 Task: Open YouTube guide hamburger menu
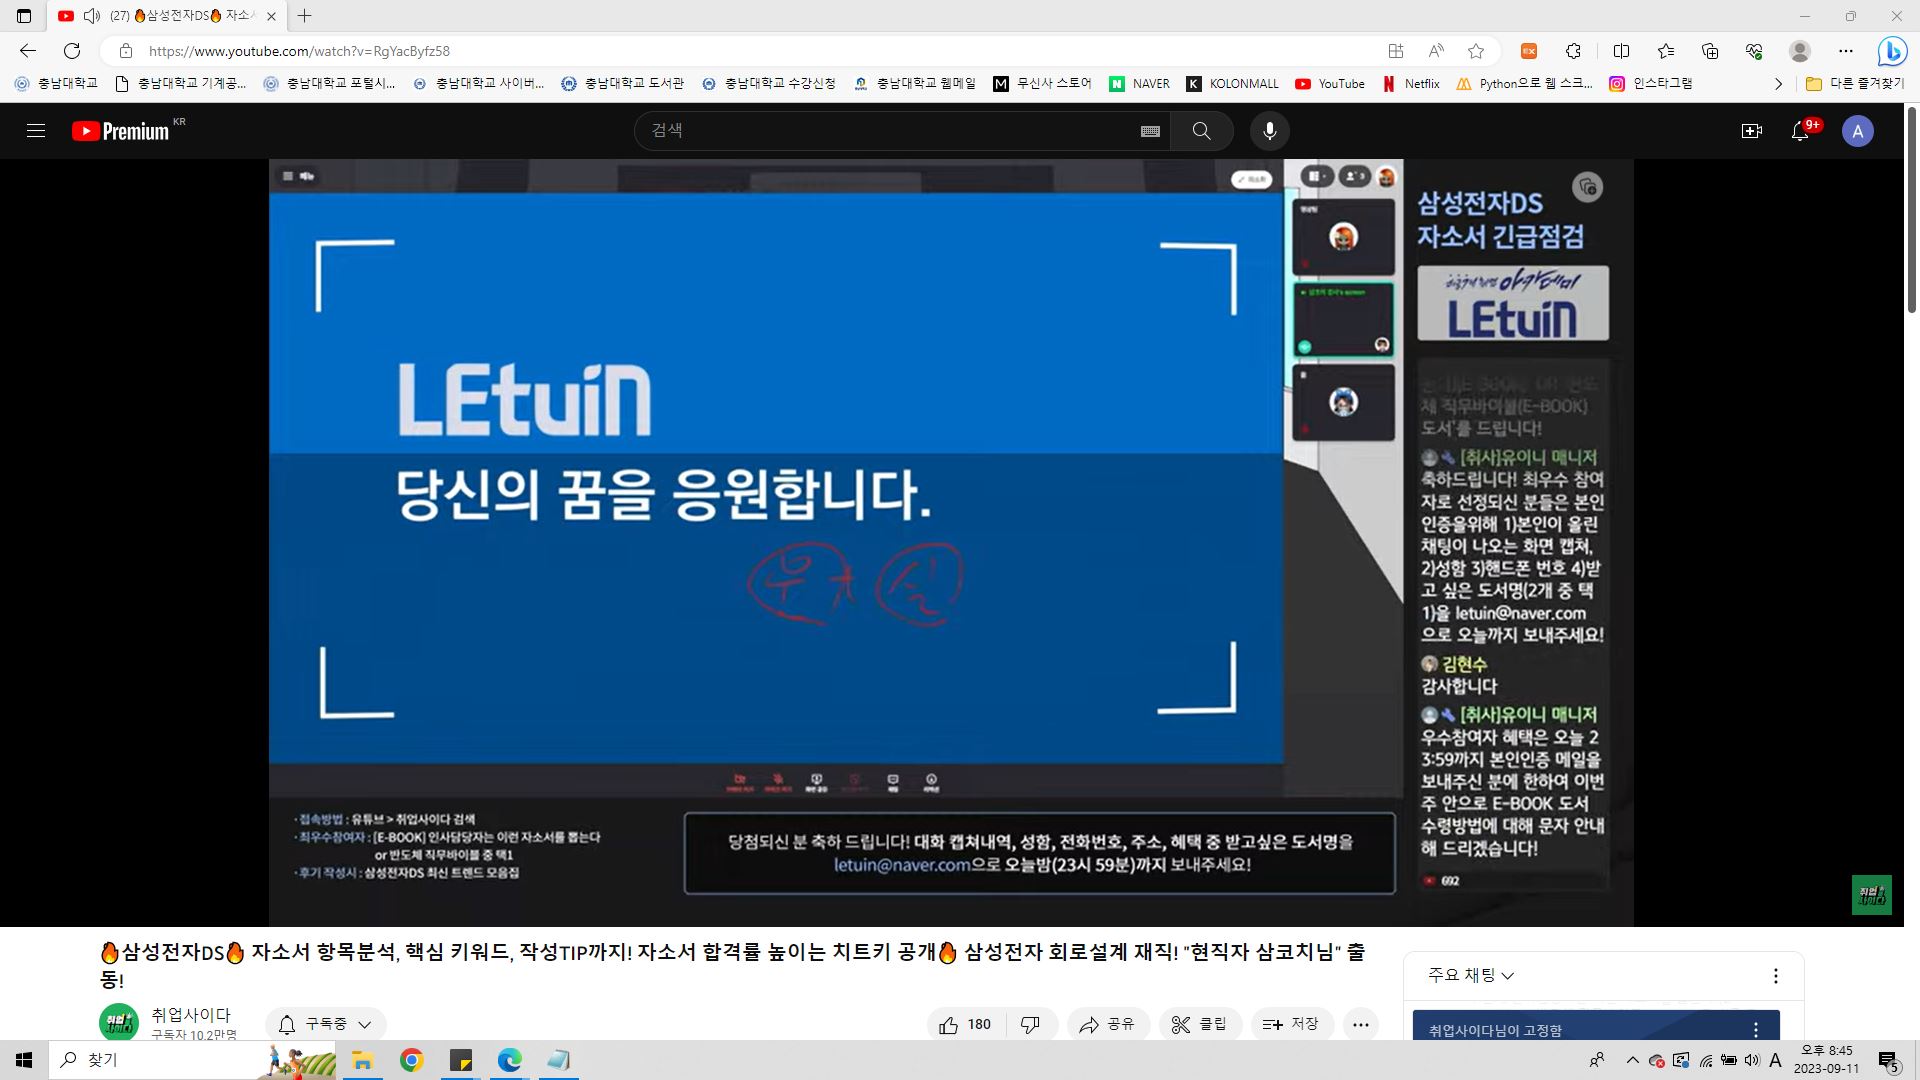36,131
